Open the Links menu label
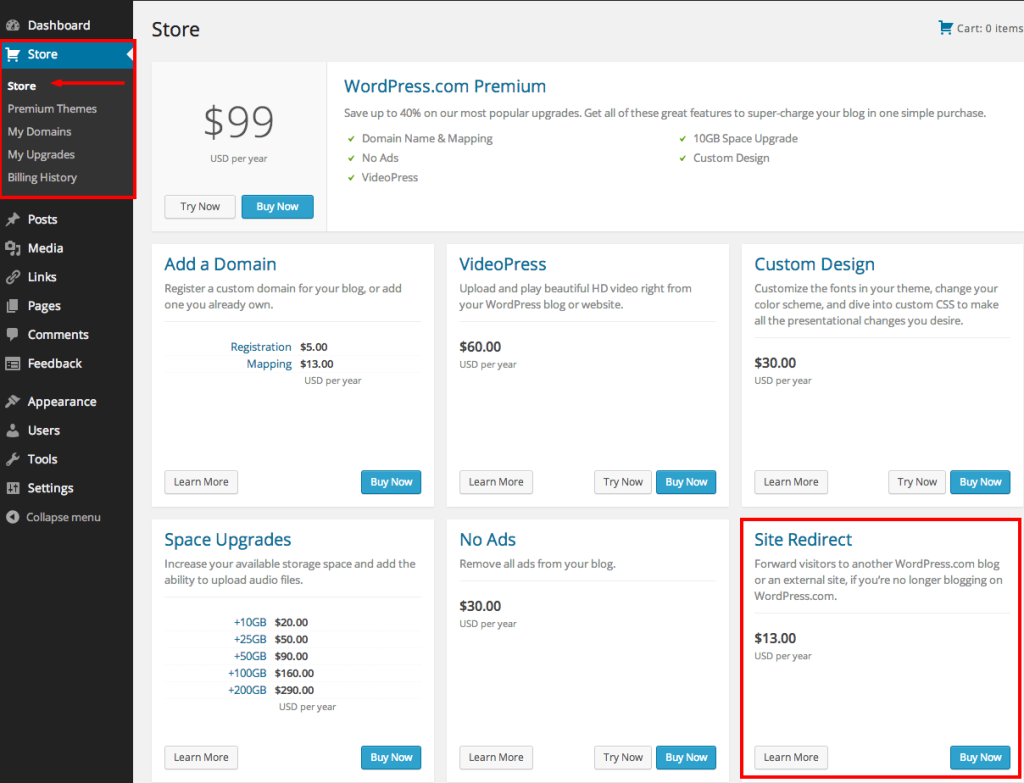The width and height of the screenshot is (1024, 783). (x=42, y=277)
